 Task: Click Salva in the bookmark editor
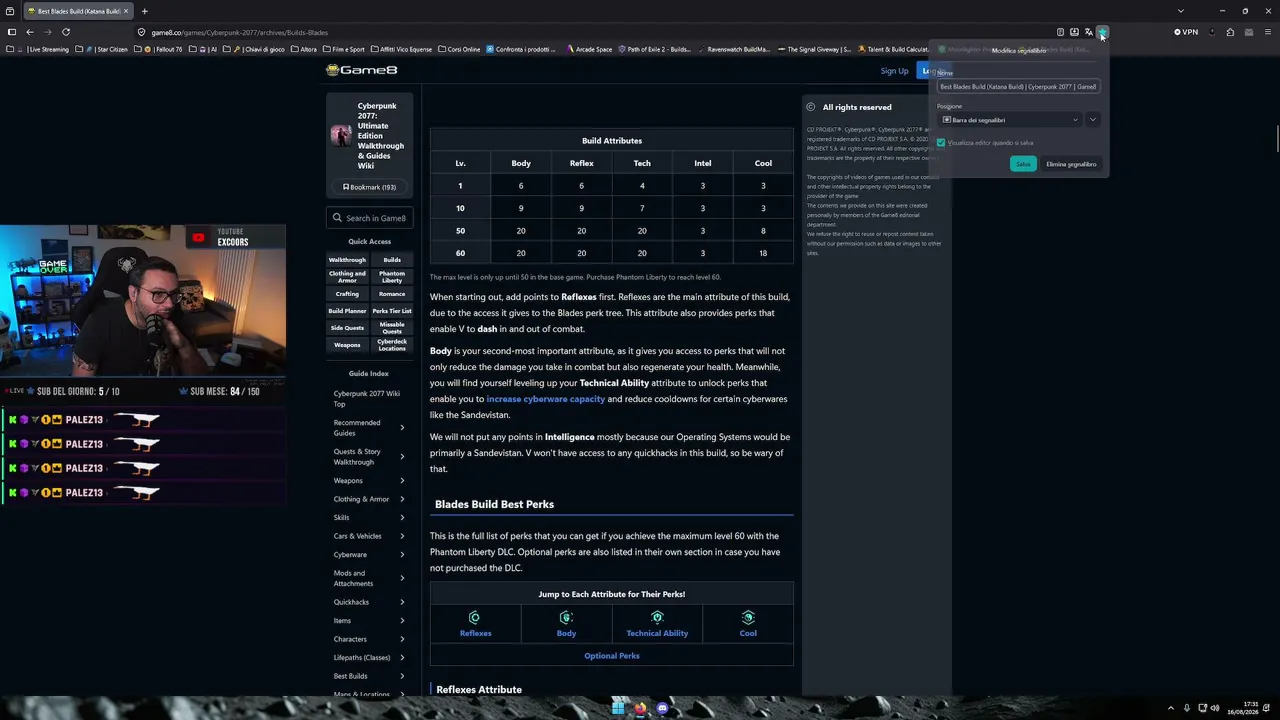(1023, 164)
